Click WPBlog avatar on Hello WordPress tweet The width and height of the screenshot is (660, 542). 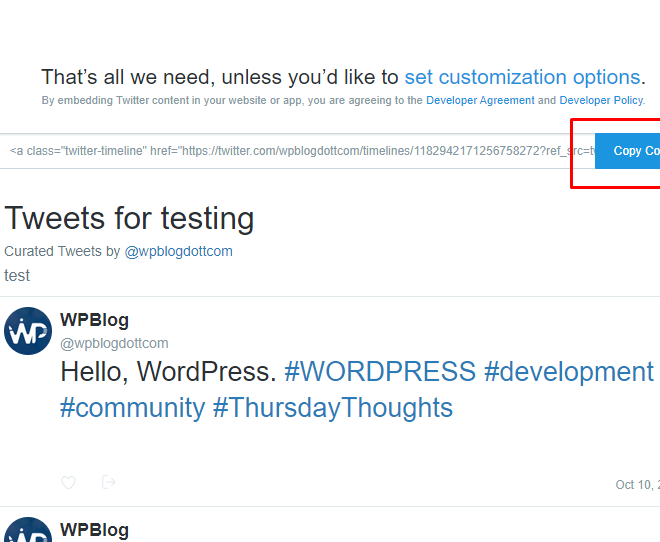pyautogui.click(x=28, y=331)
